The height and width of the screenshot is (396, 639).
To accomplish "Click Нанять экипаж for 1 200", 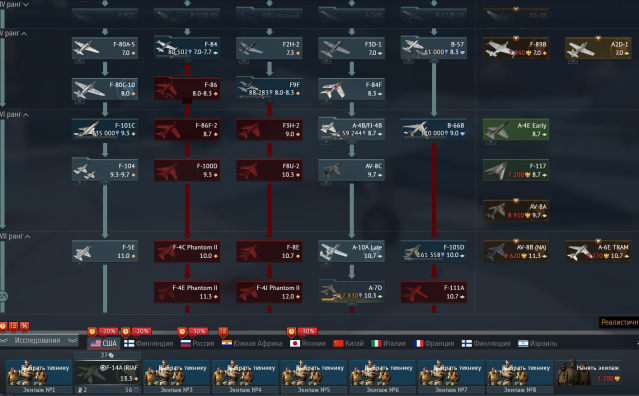I will (589, 373).
